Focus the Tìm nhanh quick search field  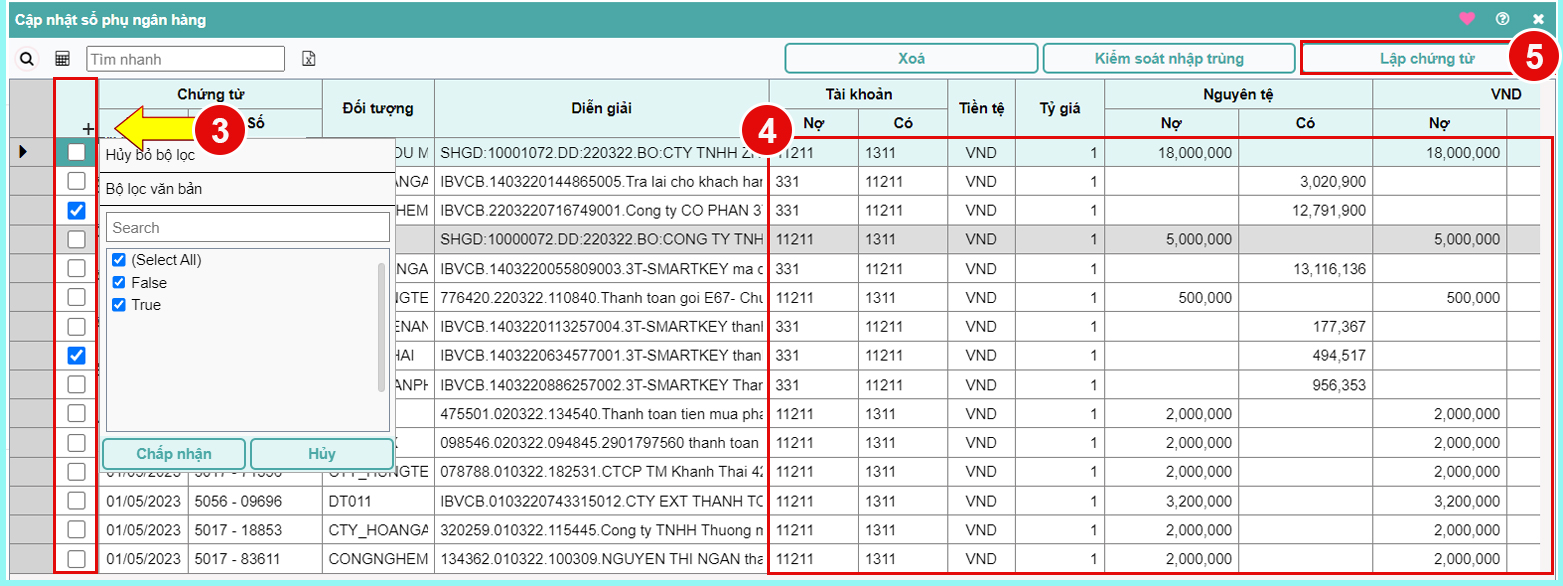coord(186,60)
